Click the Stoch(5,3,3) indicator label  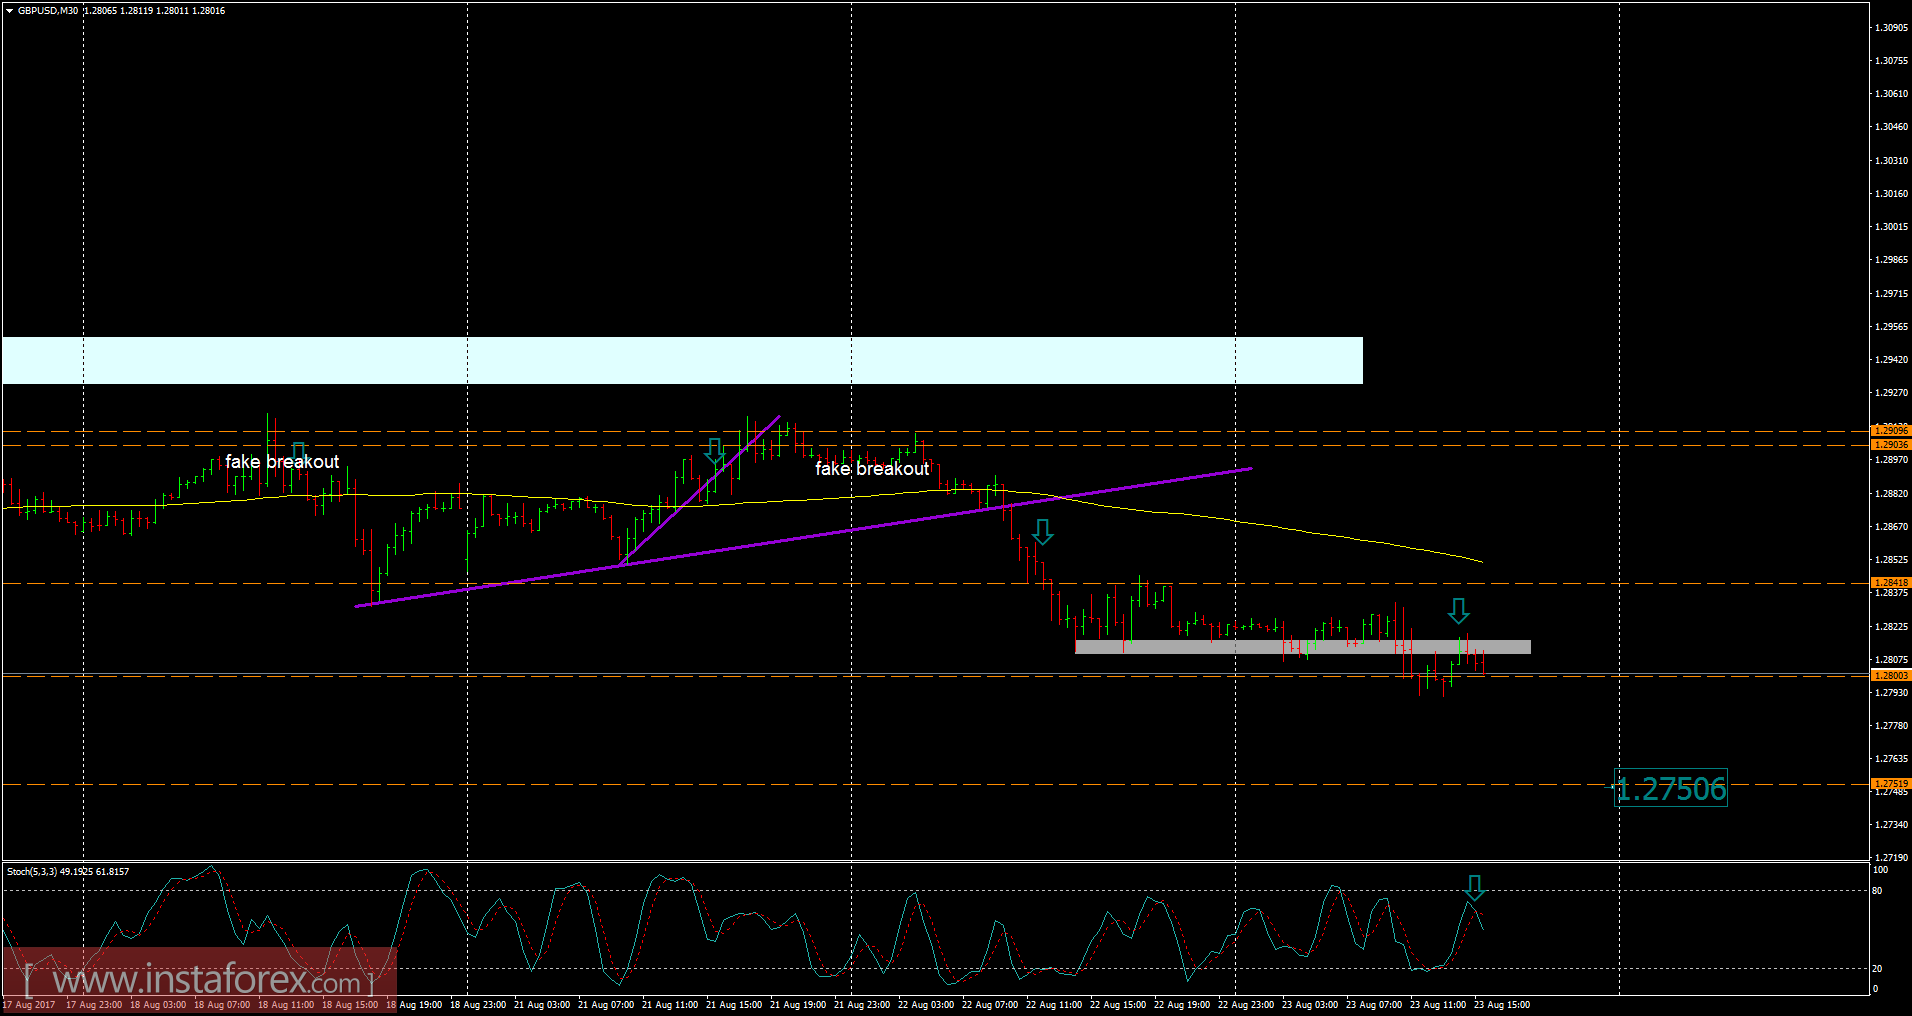pyautogui.click(x=68, y=872)
